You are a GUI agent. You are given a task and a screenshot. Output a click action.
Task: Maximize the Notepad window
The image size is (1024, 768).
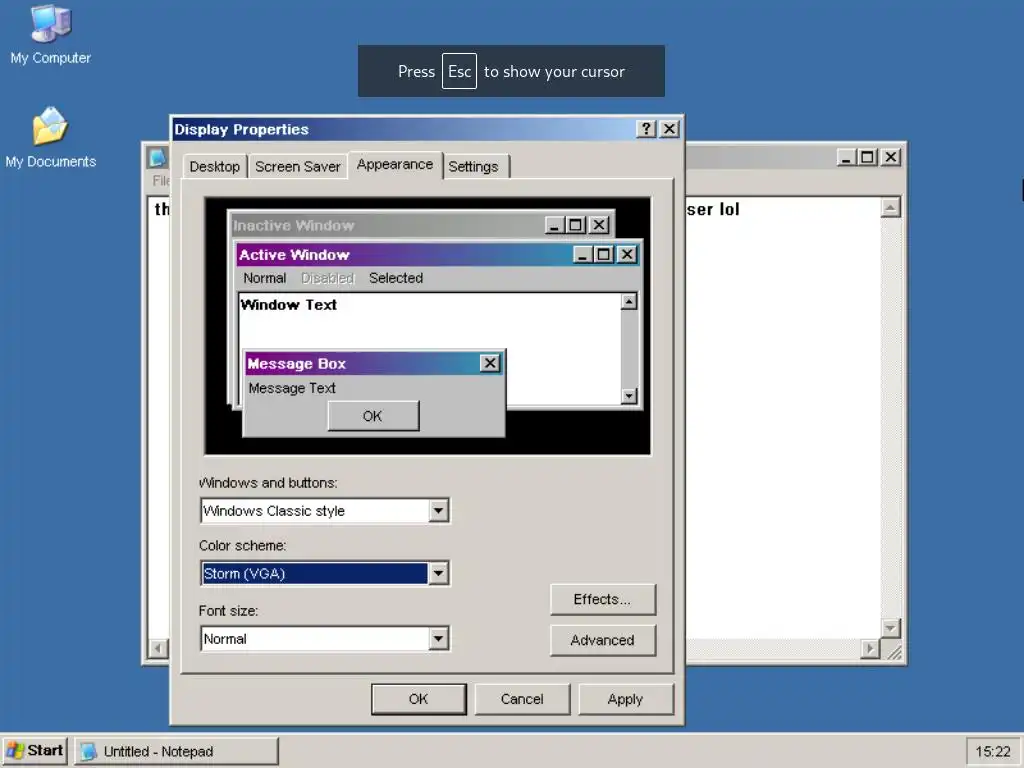(x=867, y=157)
